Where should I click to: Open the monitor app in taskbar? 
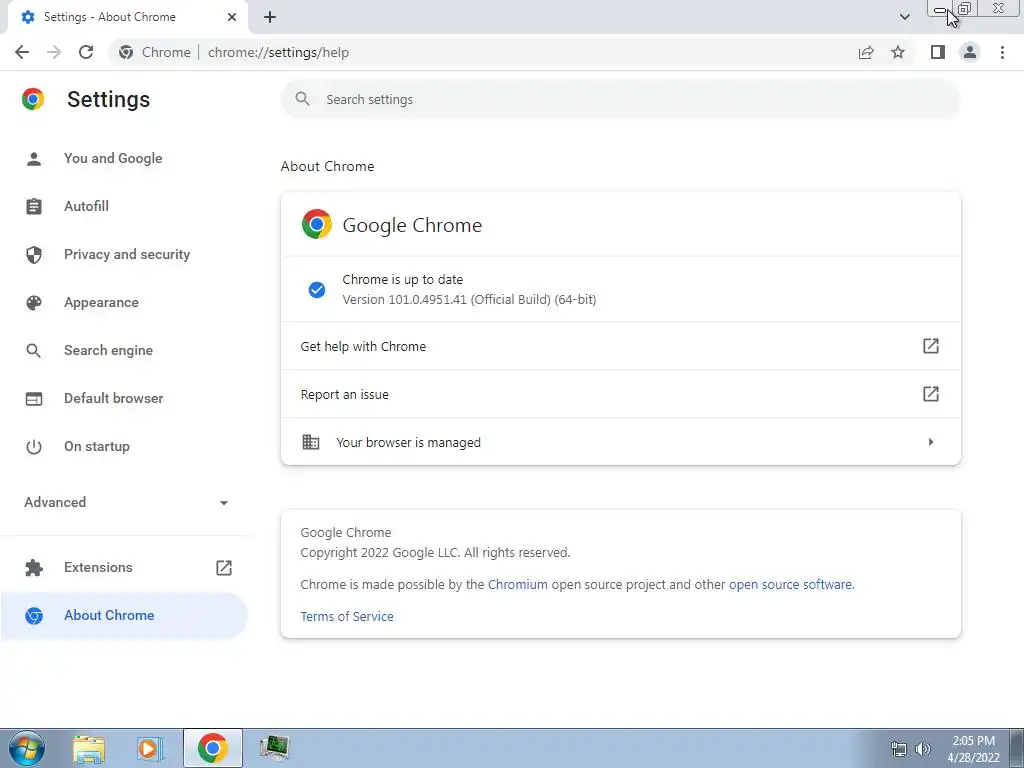click(x=274, y=748)
